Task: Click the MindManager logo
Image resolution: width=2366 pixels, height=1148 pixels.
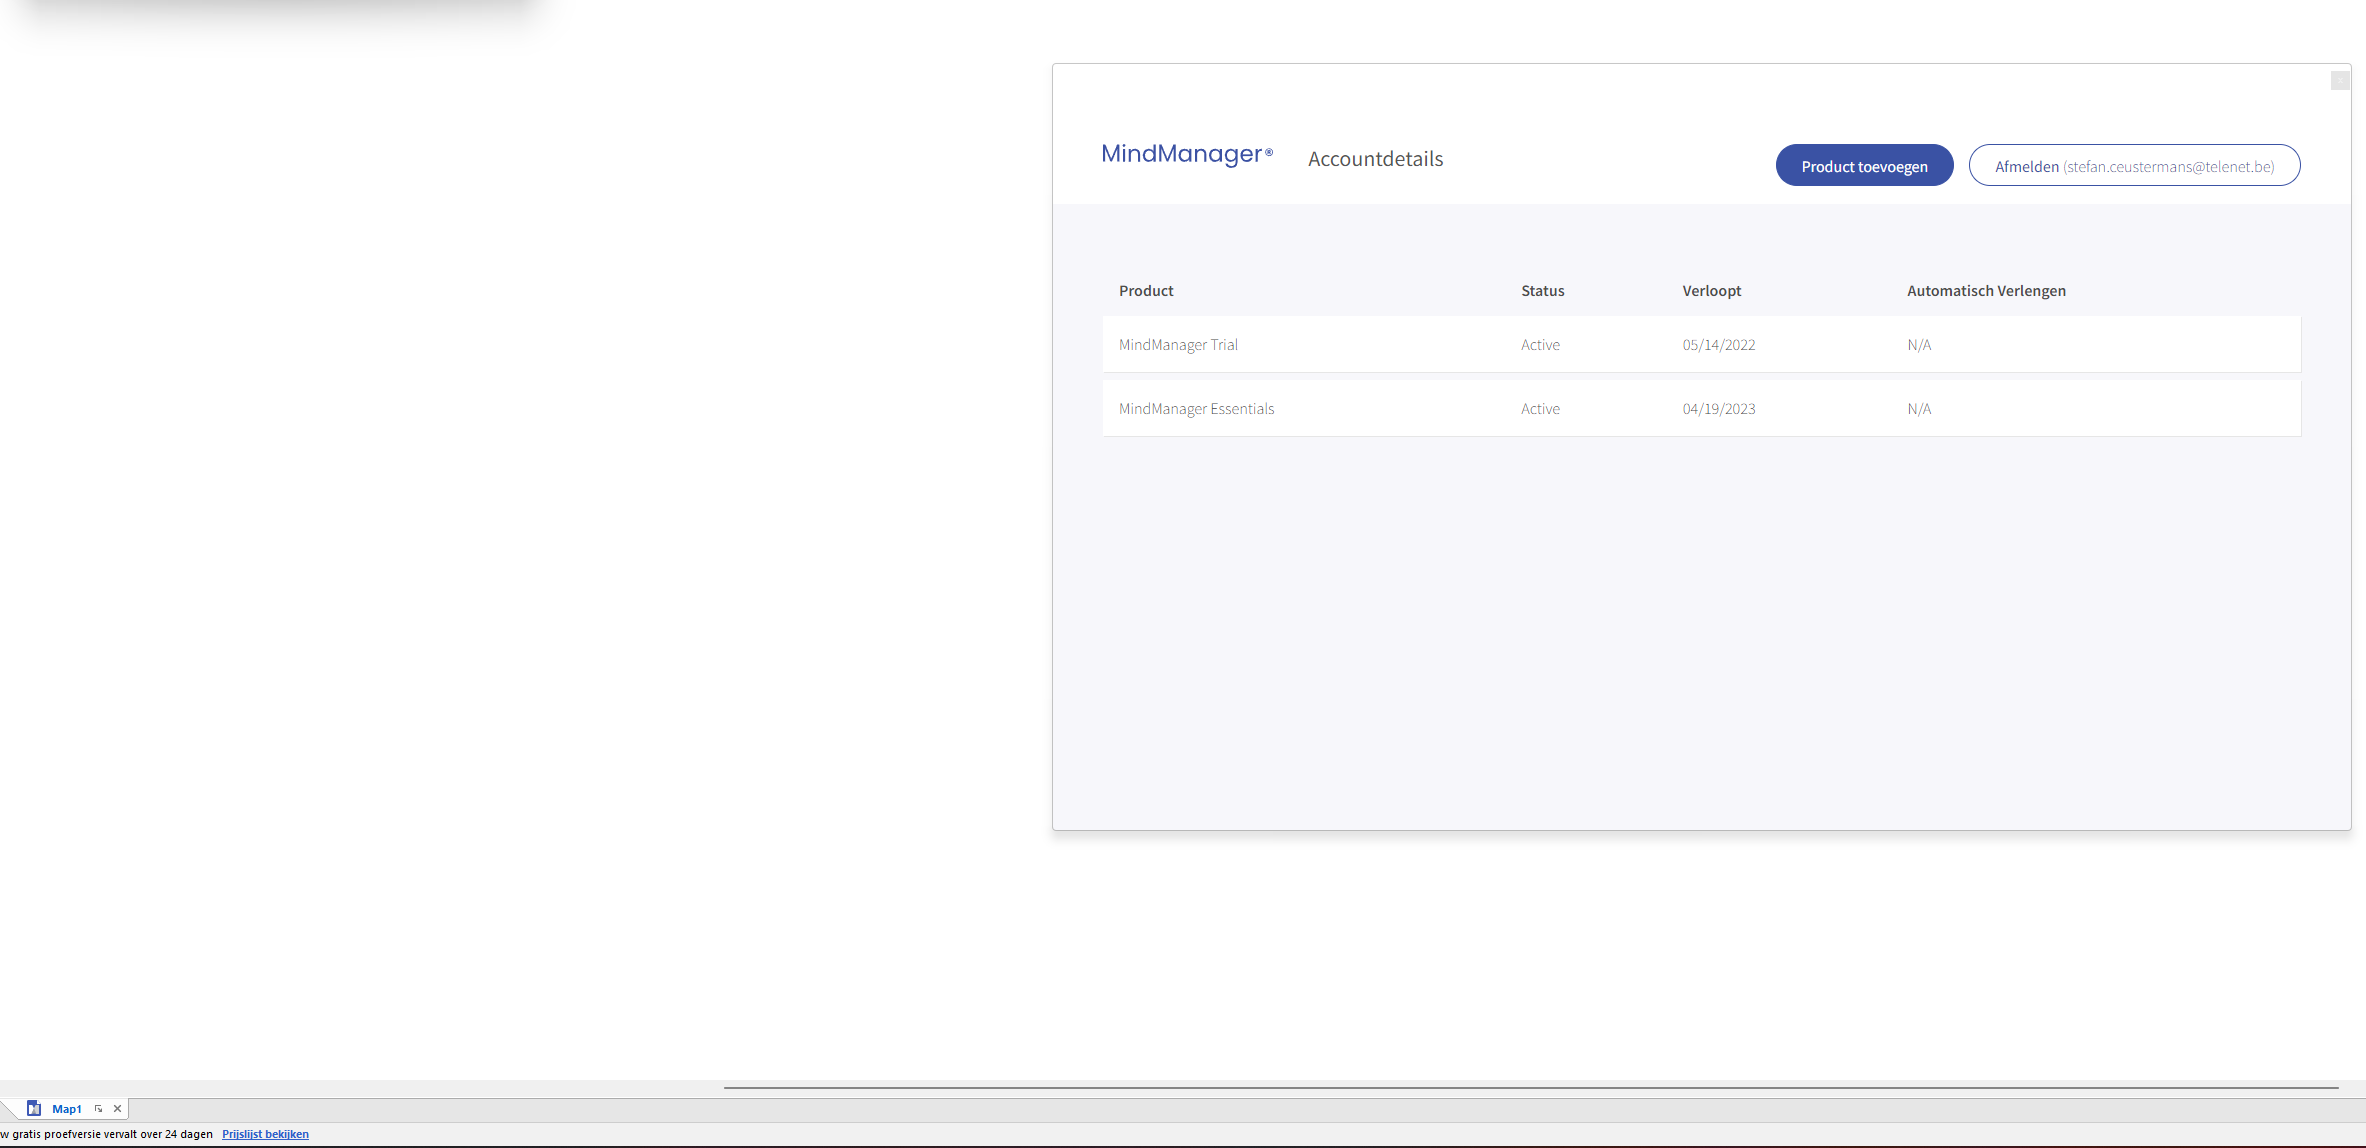Action: pyautogui.click(x=1186, y=154)
